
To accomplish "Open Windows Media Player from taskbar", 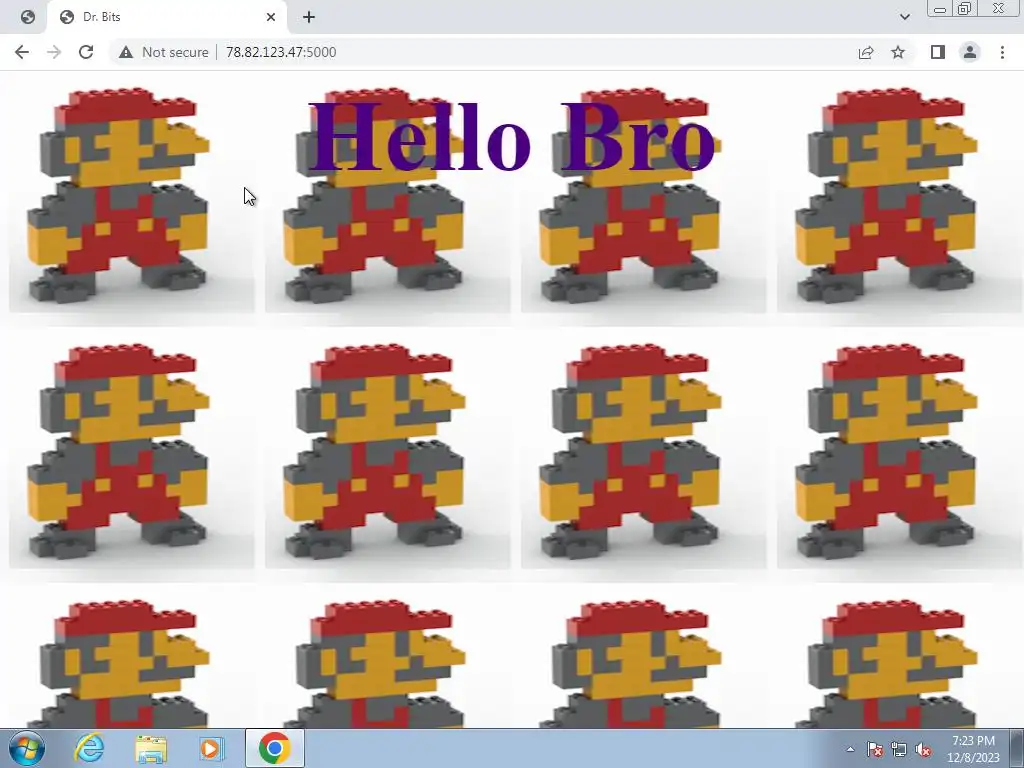I will coord(211,748).
